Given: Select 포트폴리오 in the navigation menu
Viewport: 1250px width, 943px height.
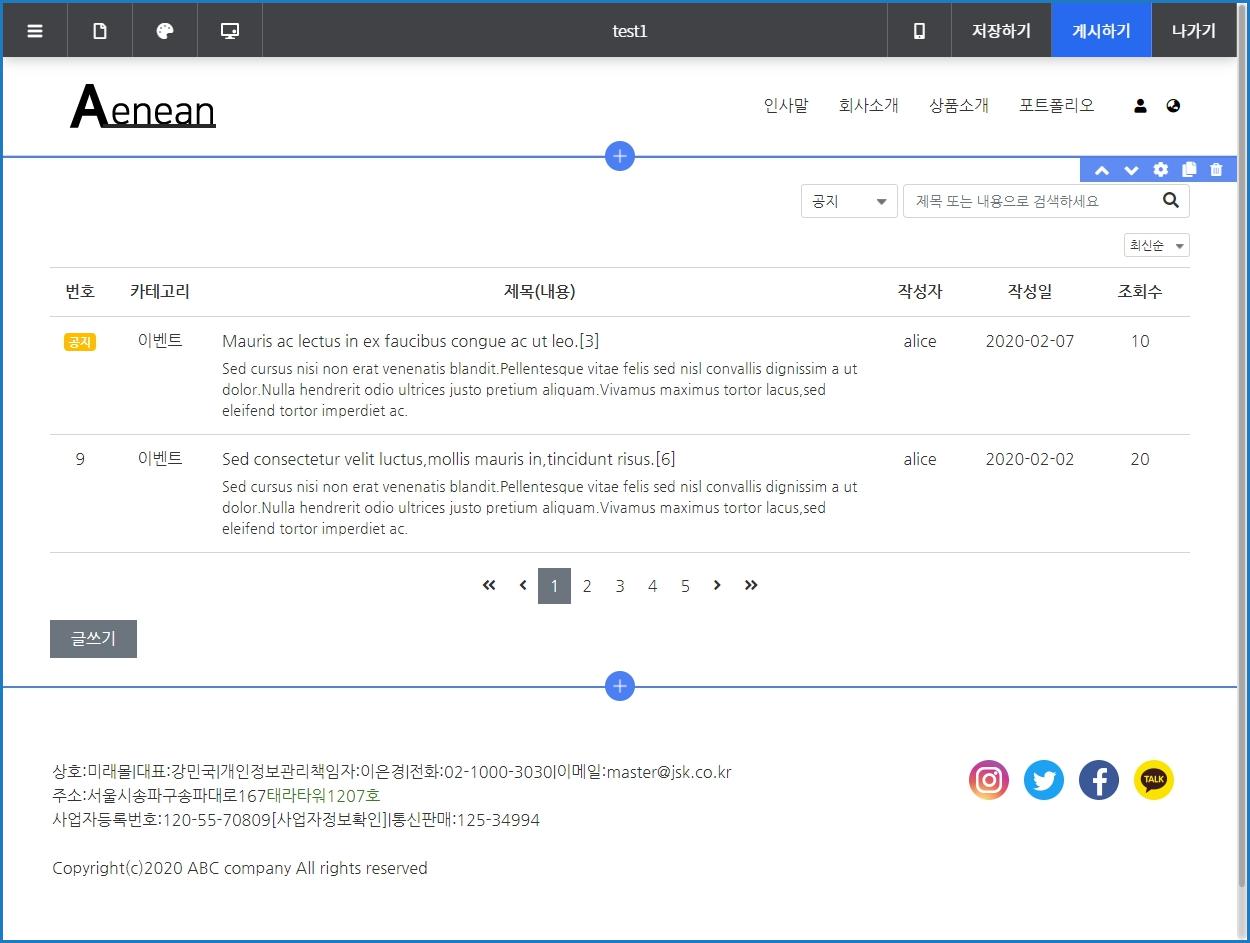Looking at the screenshot, I should click(x=1056, y=106).
